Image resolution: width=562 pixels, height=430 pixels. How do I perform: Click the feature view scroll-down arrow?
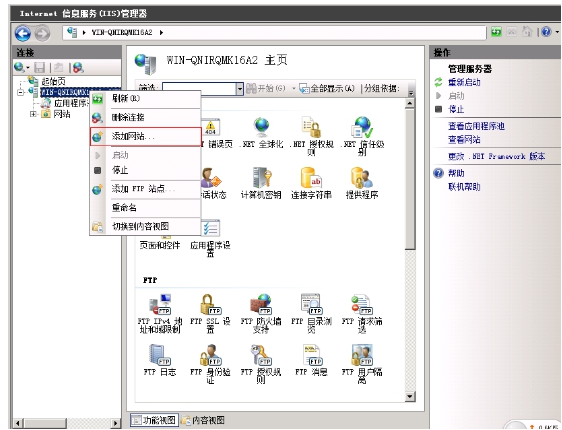[410, 396]
